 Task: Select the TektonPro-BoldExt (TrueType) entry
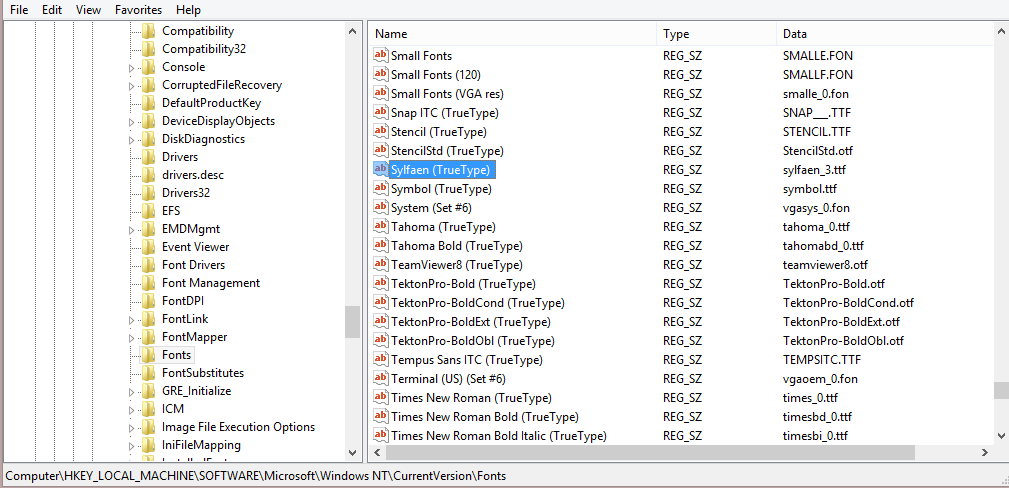[470, 321]
